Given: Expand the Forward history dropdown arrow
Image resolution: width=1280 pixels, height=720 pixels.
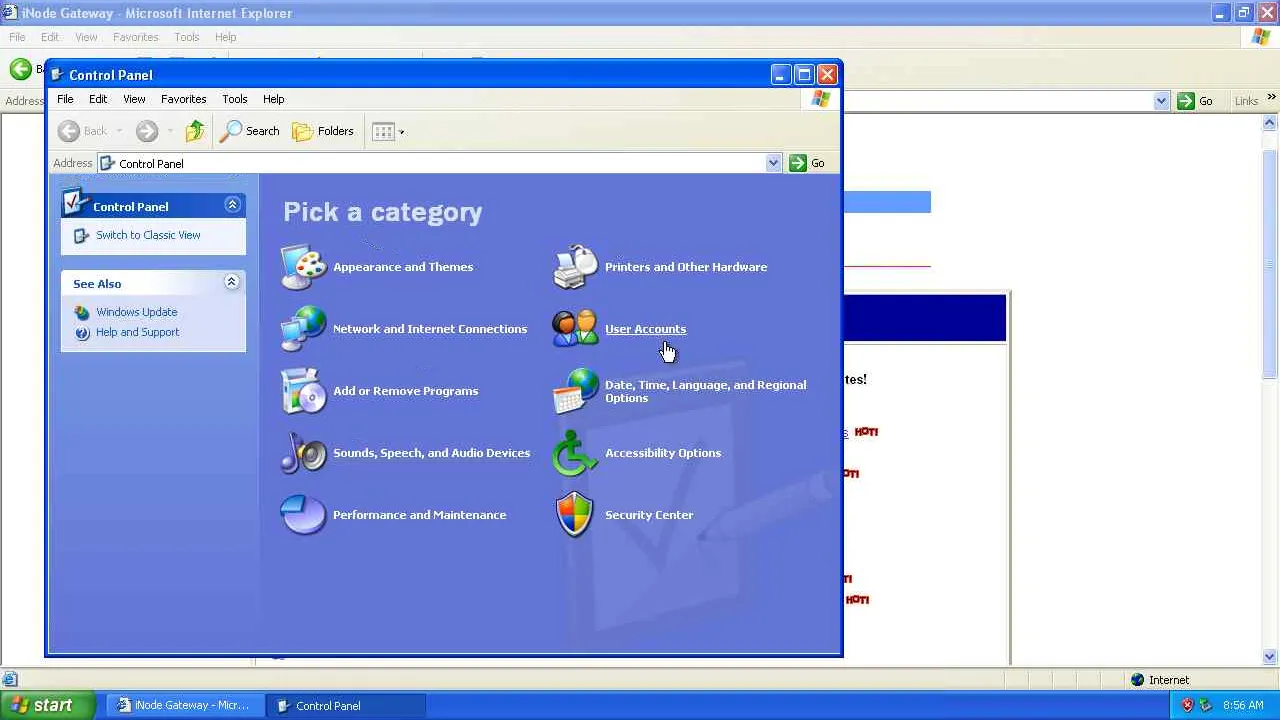Looking at the screenshot, I should point(170,131).
